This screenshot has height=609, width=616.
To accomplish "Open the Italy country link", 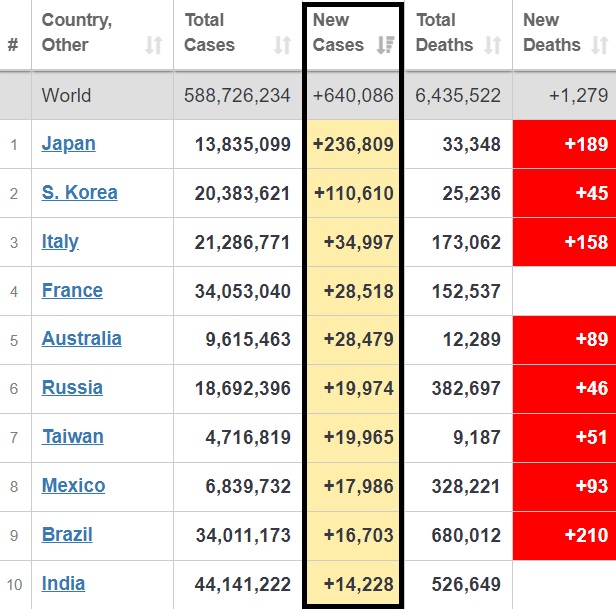I will (x=60, y=242).
